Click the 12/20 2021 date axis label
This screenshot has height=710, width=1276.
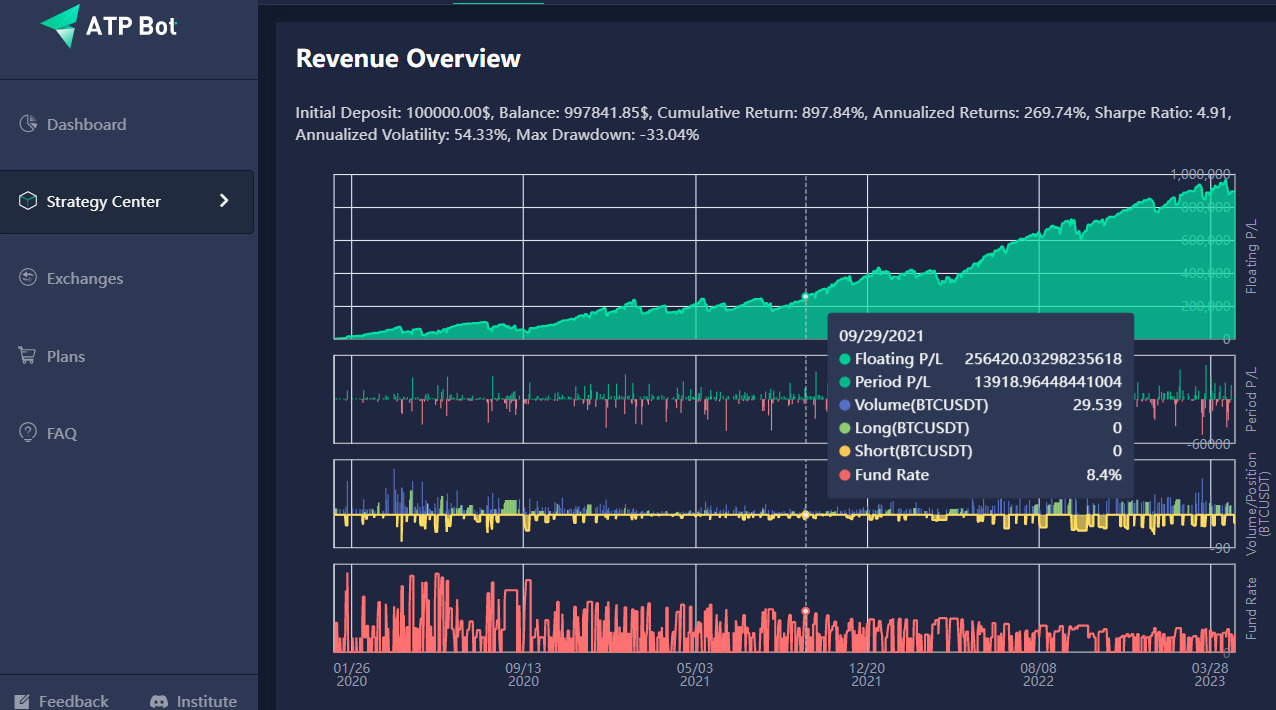[x=866, y=674]
